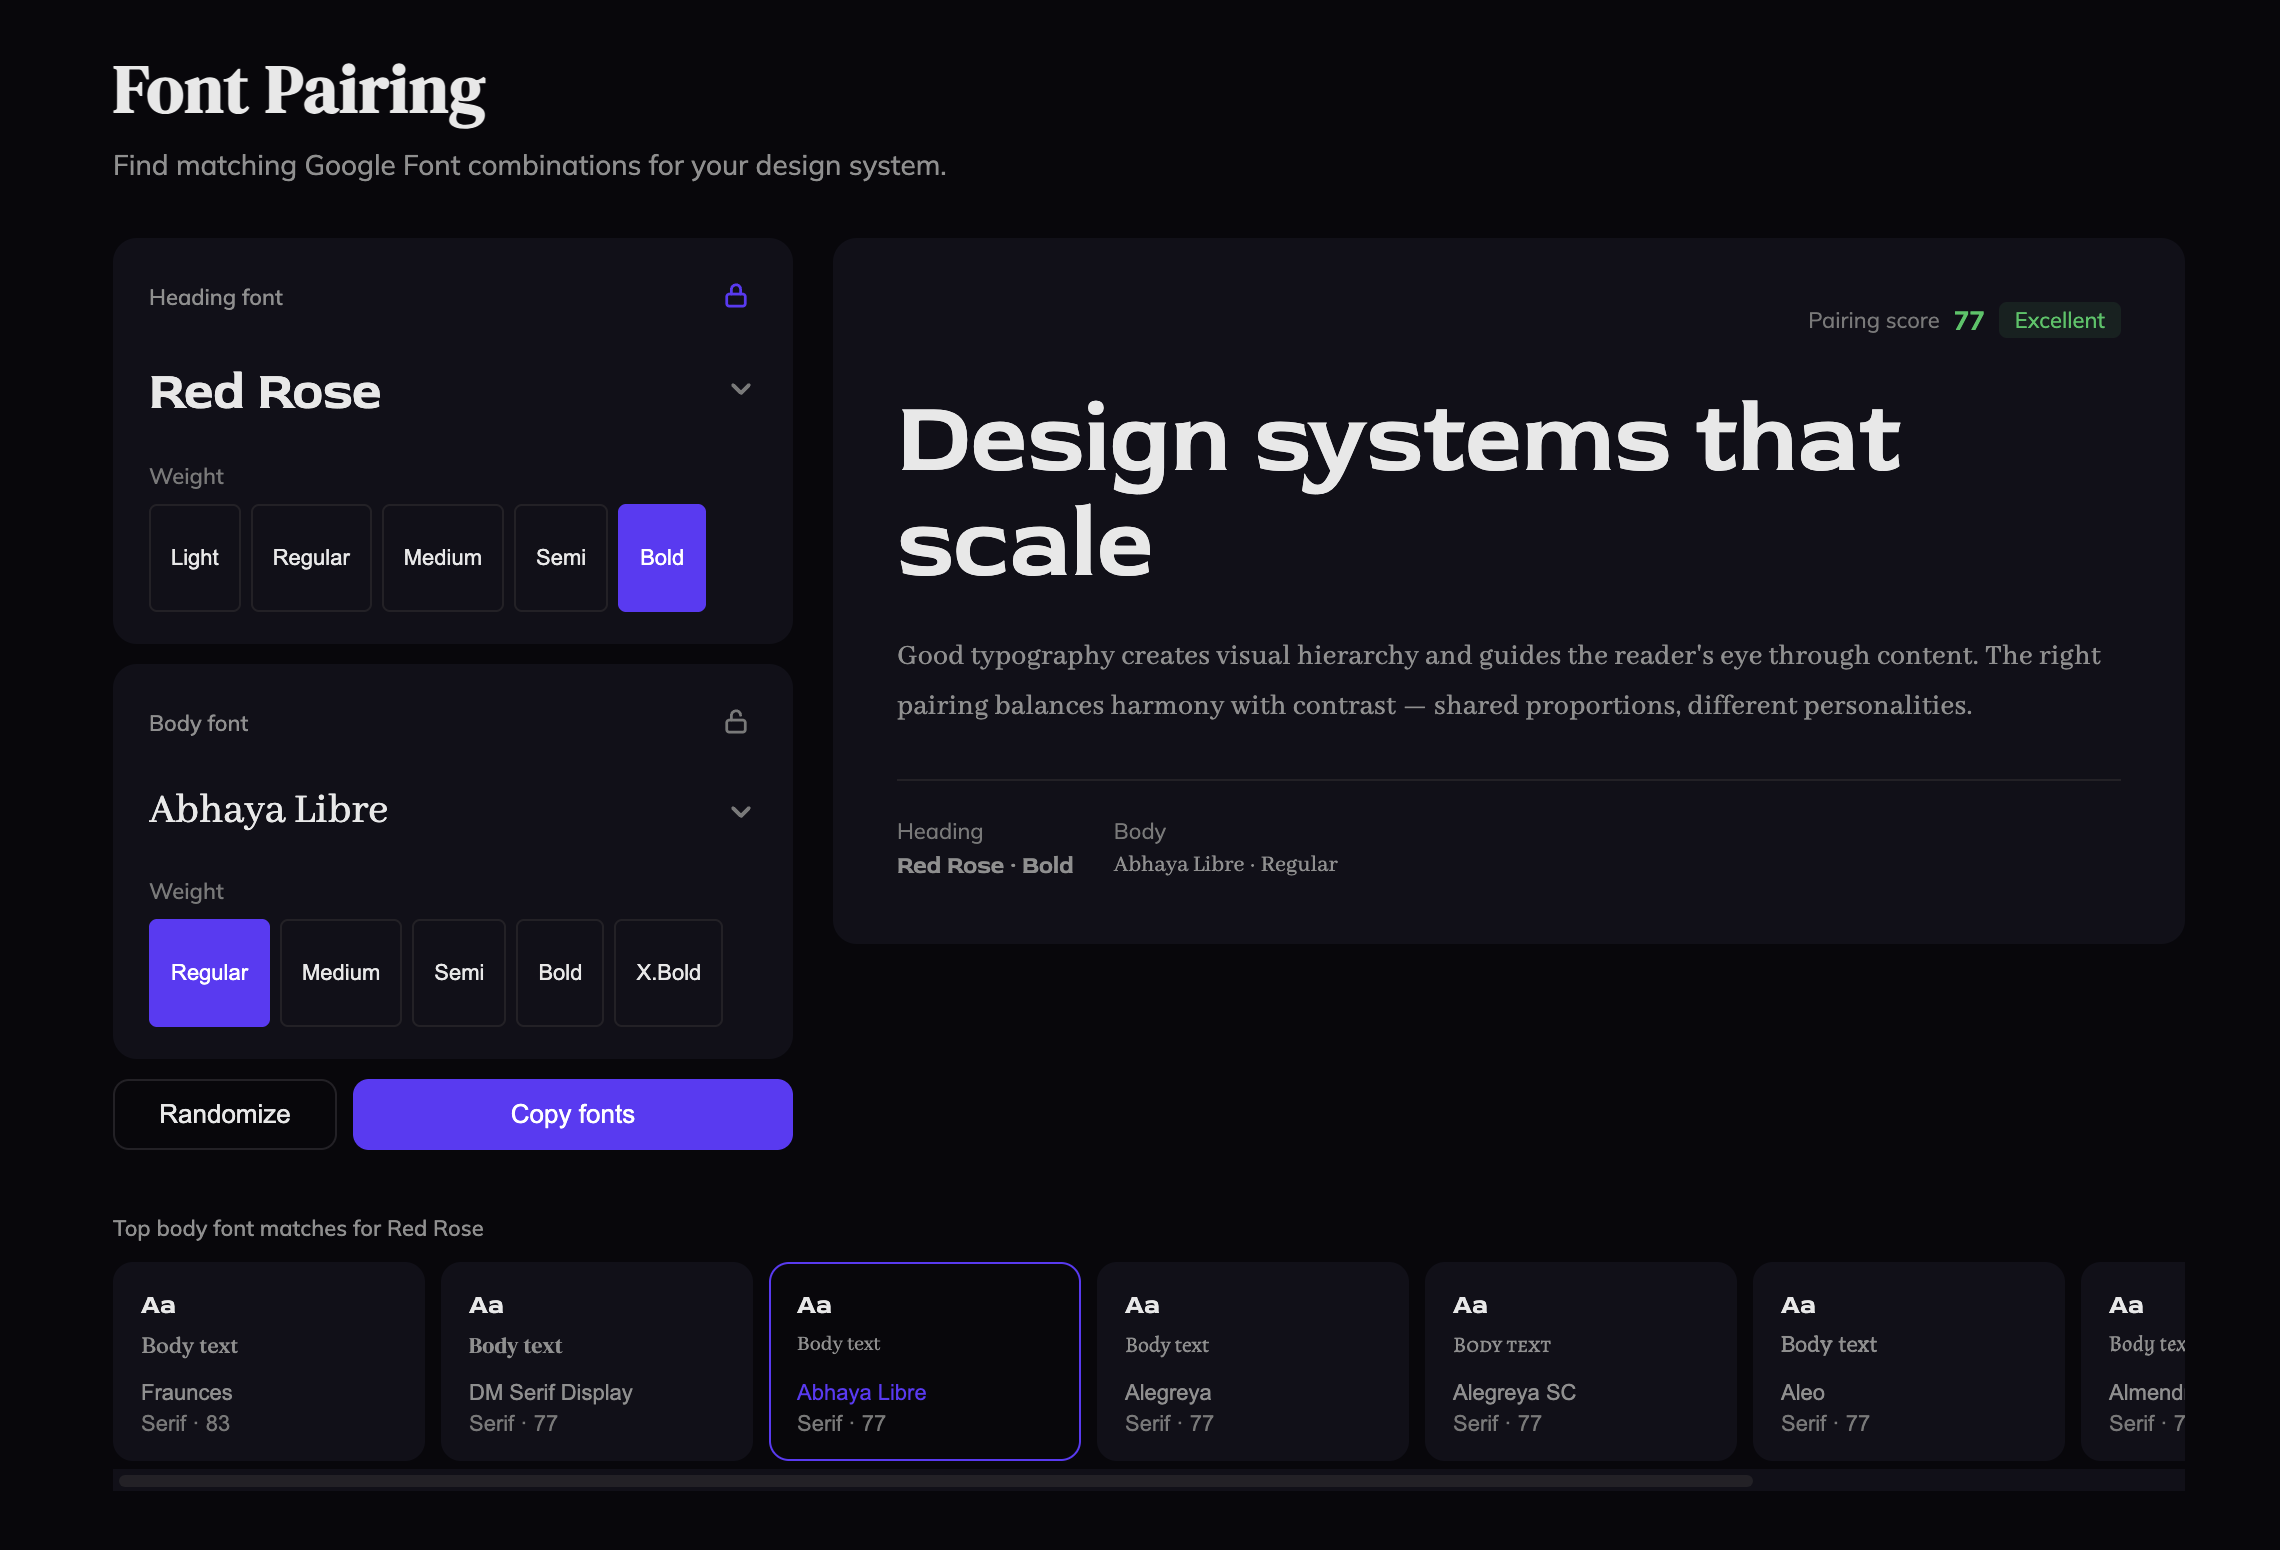Set body weight to Medium
This screenshot has height=1550, width=2280.
[340, 973]
